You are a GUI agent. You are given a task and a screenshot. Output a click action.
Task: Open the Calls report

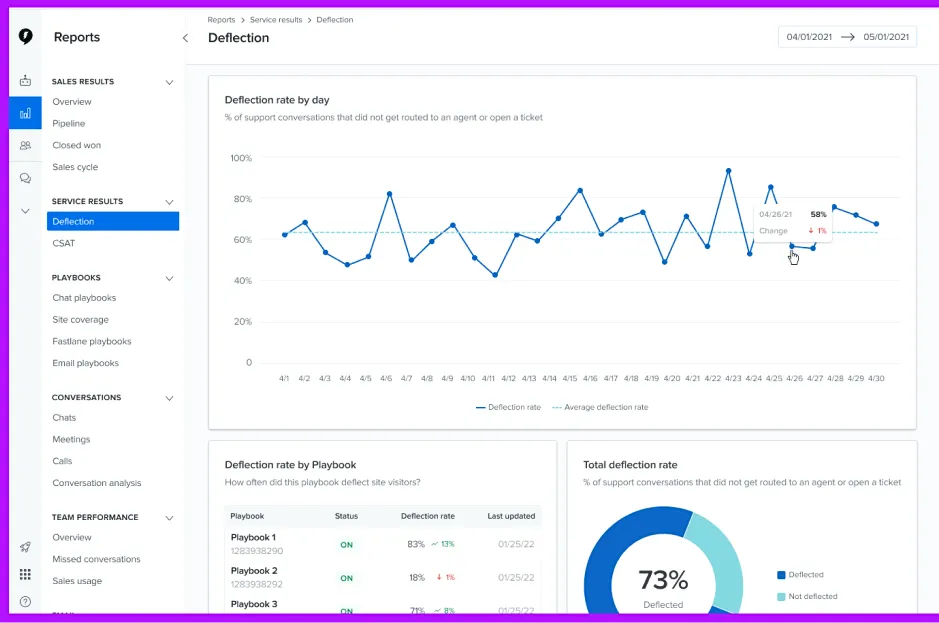click(x=62, y=461)
